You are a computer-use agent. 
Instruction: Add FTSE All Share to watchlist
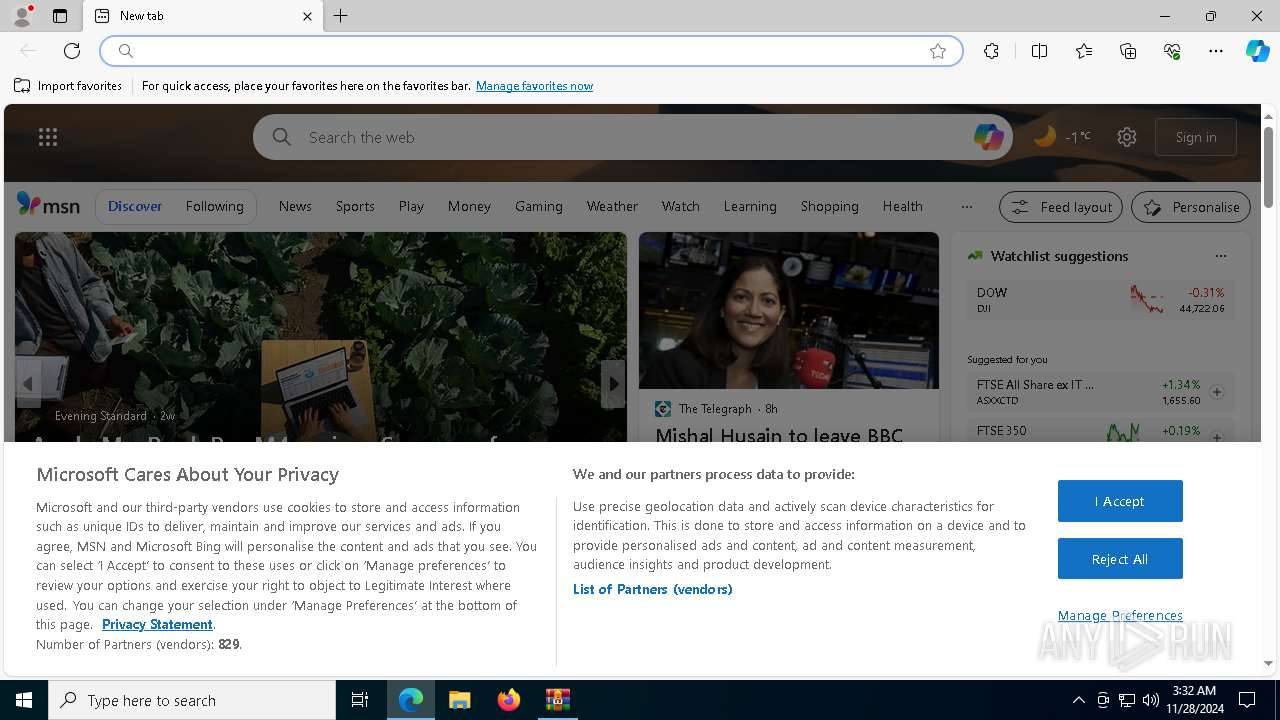coord(1217,392)
